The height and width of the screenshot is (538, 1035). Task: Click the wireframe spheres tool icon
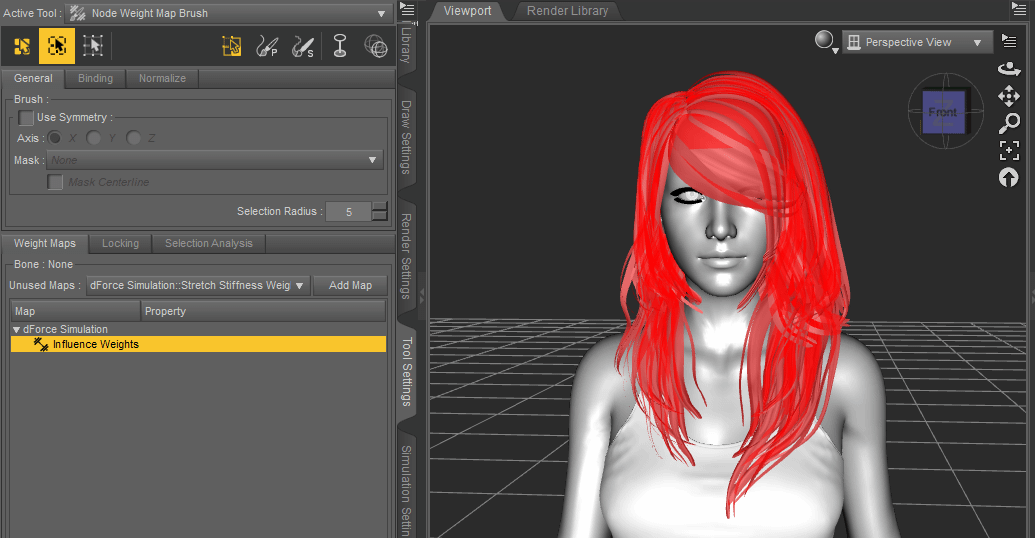376,46
